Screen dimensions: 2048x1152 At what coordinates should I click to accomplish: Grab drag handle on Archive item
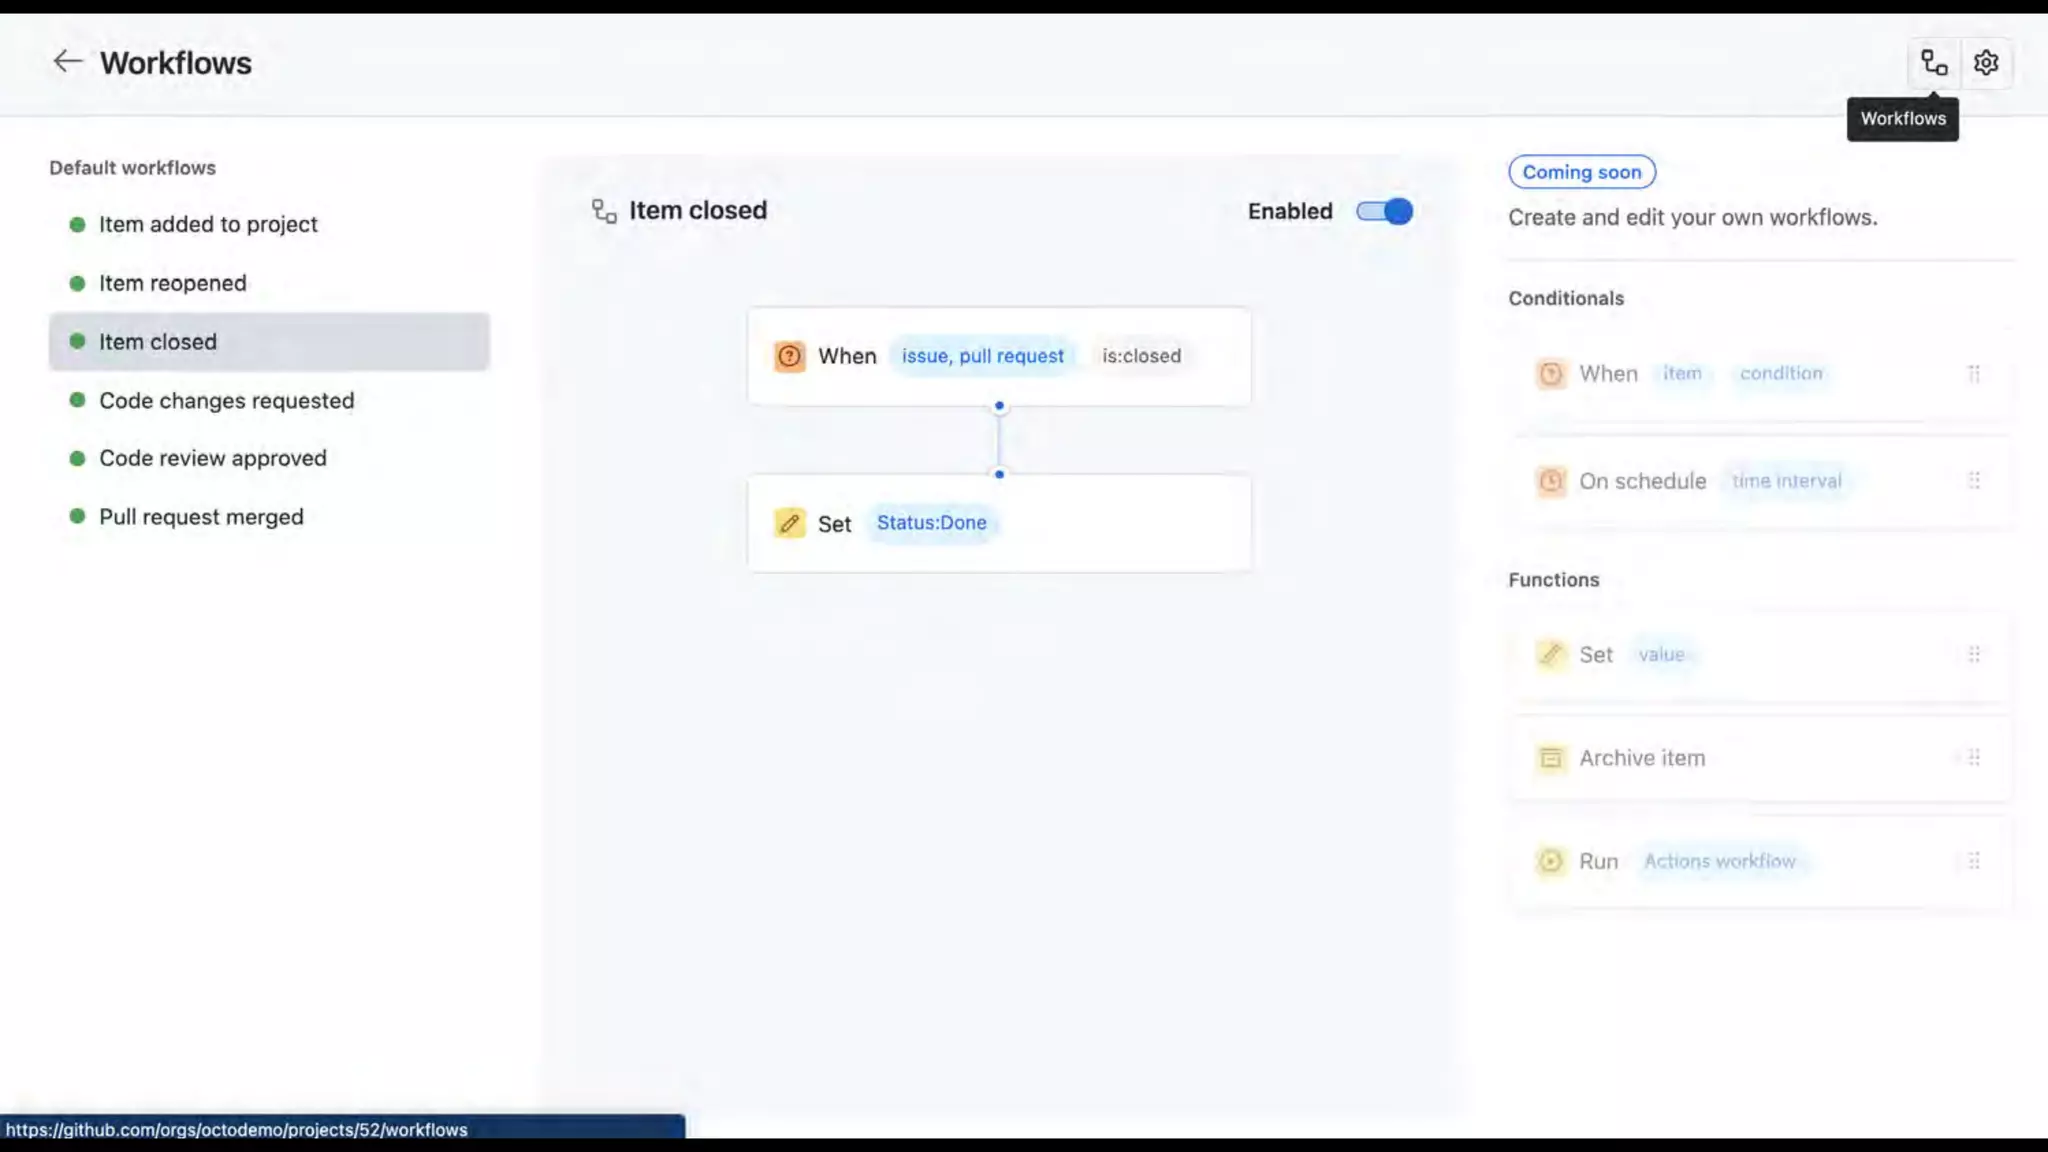(1974, 758)
